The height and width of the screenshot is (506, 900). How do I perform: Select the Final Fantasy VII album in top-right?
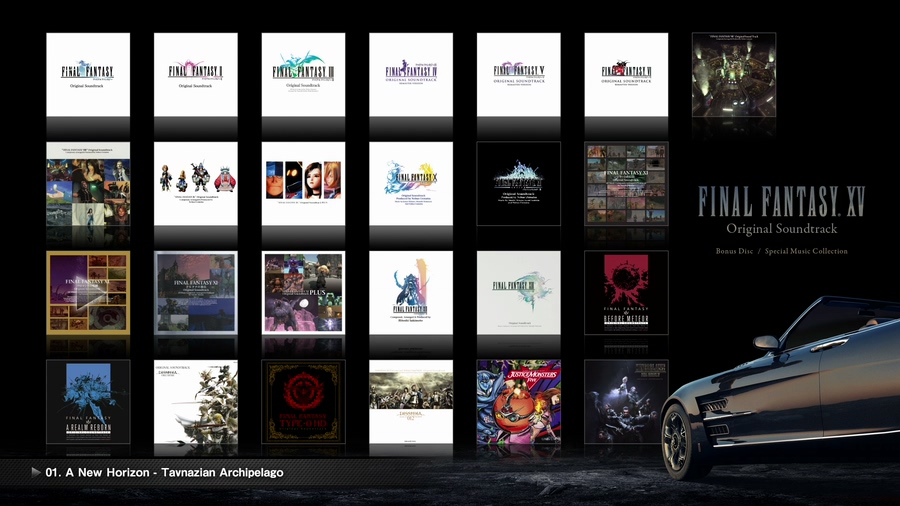click(x=734, y=75)
